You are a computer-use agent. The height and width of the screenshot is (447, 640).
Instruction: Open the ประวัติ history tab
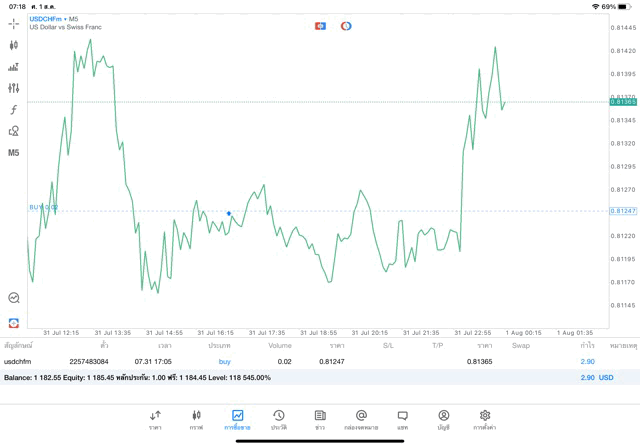click(279, 419)
